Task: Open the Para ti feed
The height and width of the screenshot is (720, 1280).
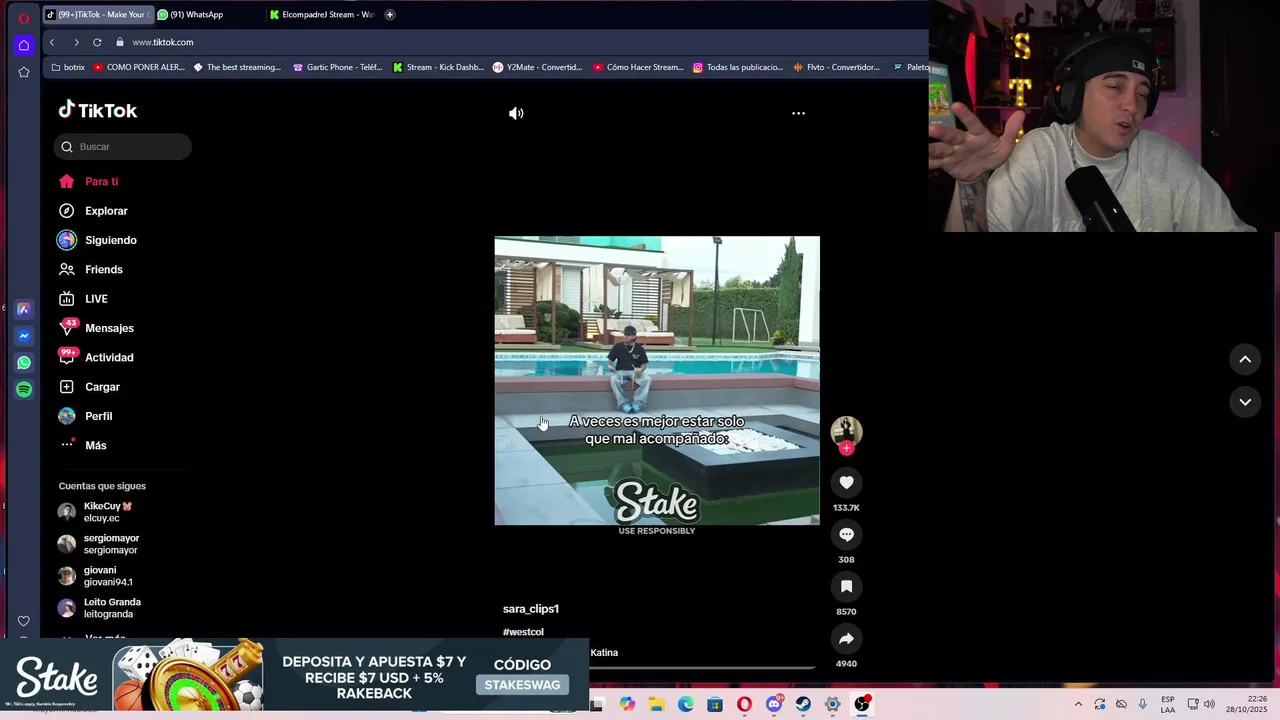Action: [88, 181]
